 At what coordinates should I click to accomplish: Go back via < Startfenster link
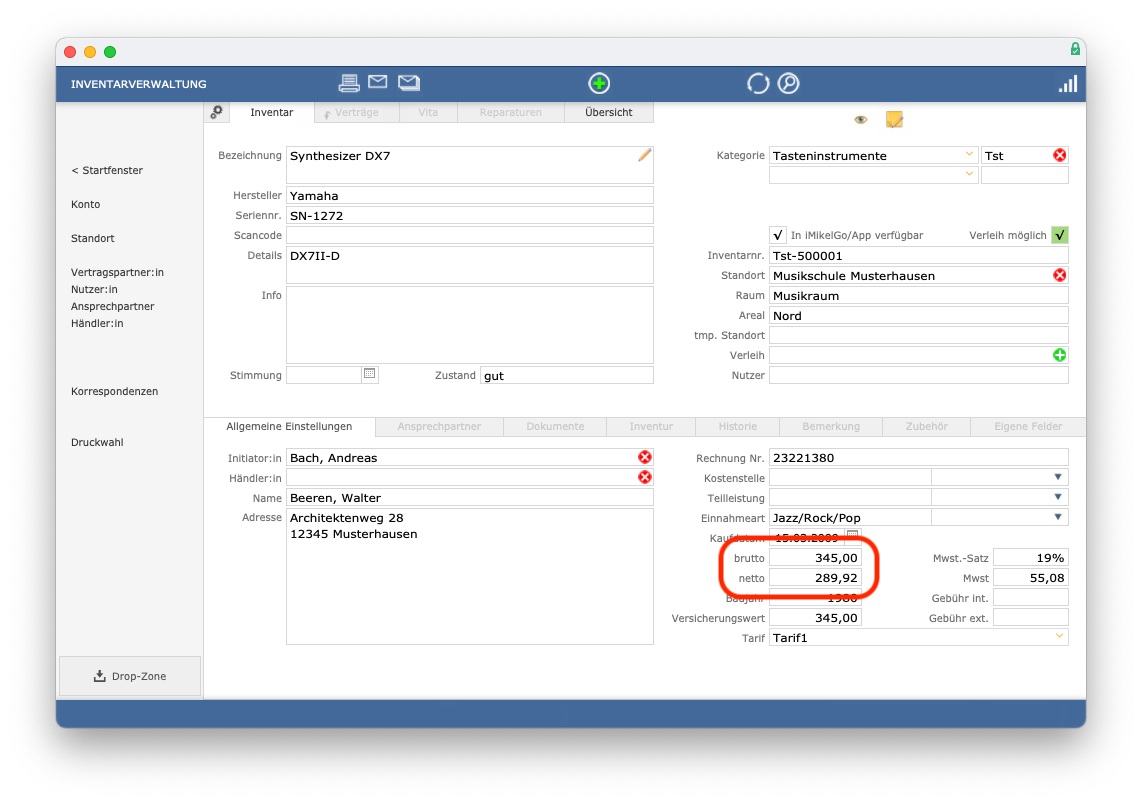pos(107,170)
